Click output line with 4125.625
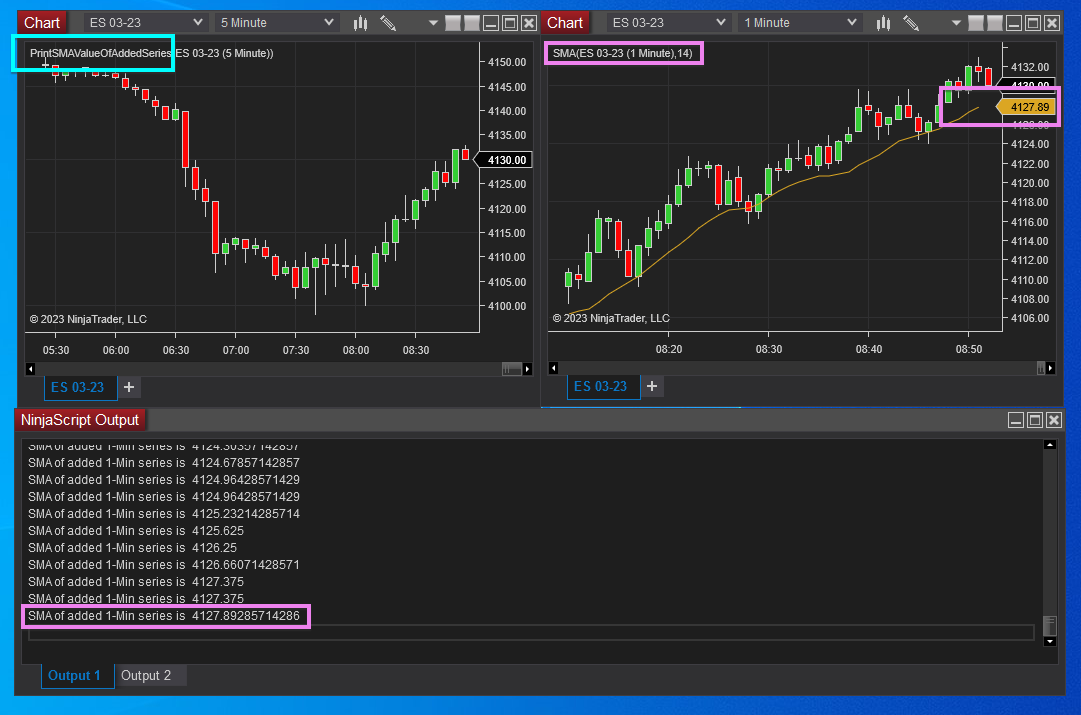The height and width of the screenshot is (715, 1081). [x=136, y=531]
